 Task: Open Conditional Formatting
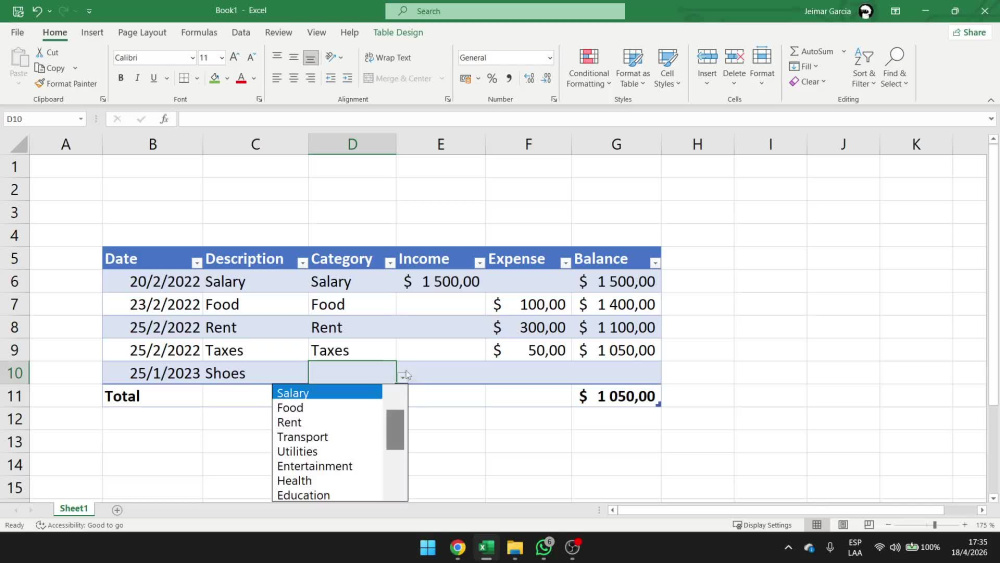click(589, 68)
